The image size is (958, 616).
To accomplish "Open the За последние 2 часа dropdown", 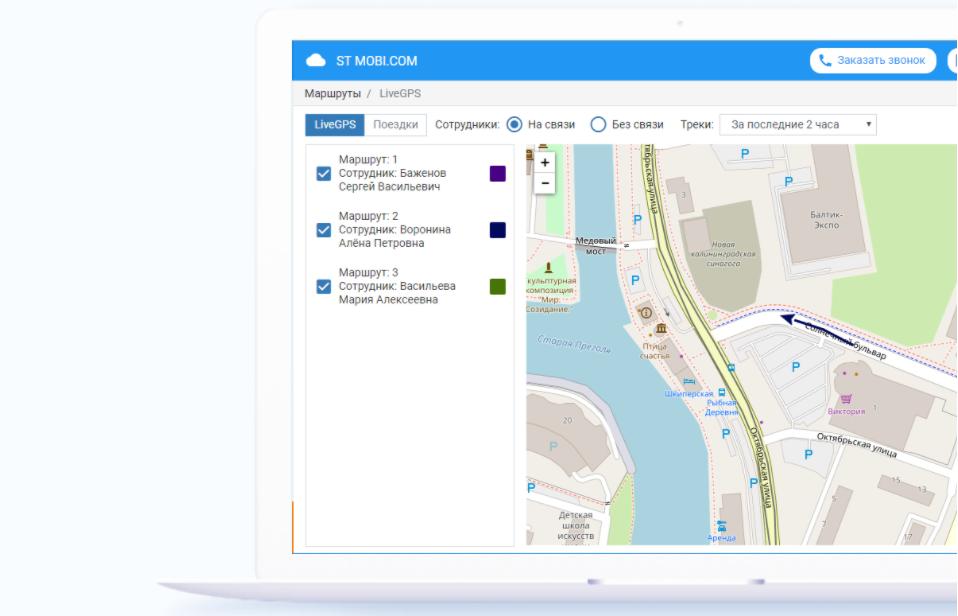I will (x=798, y=125).
